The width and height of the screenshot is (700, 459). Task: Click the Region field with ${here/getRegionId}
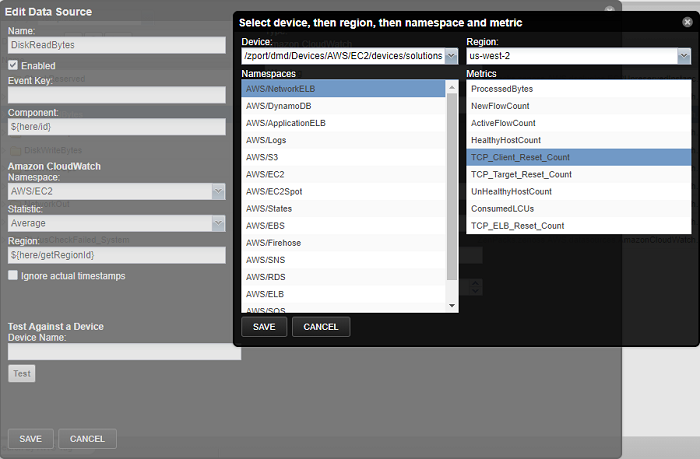[x=117, y=255]
